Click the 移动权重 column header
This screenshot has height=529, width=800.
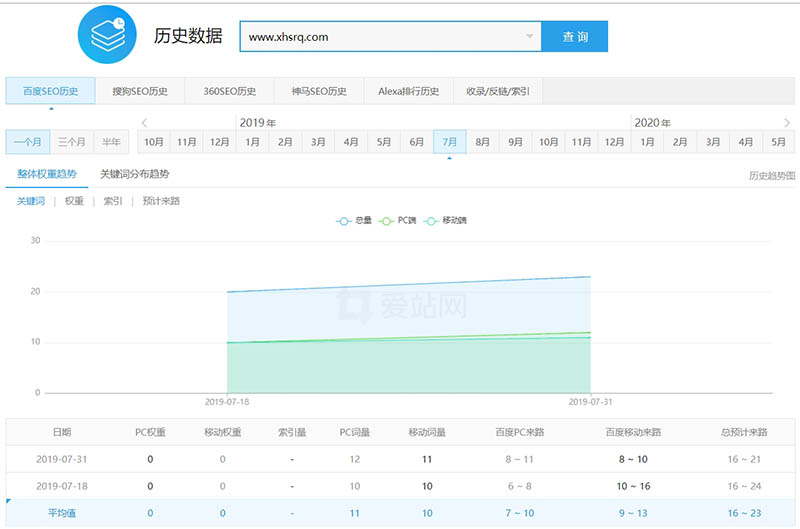tap(222, 432)
